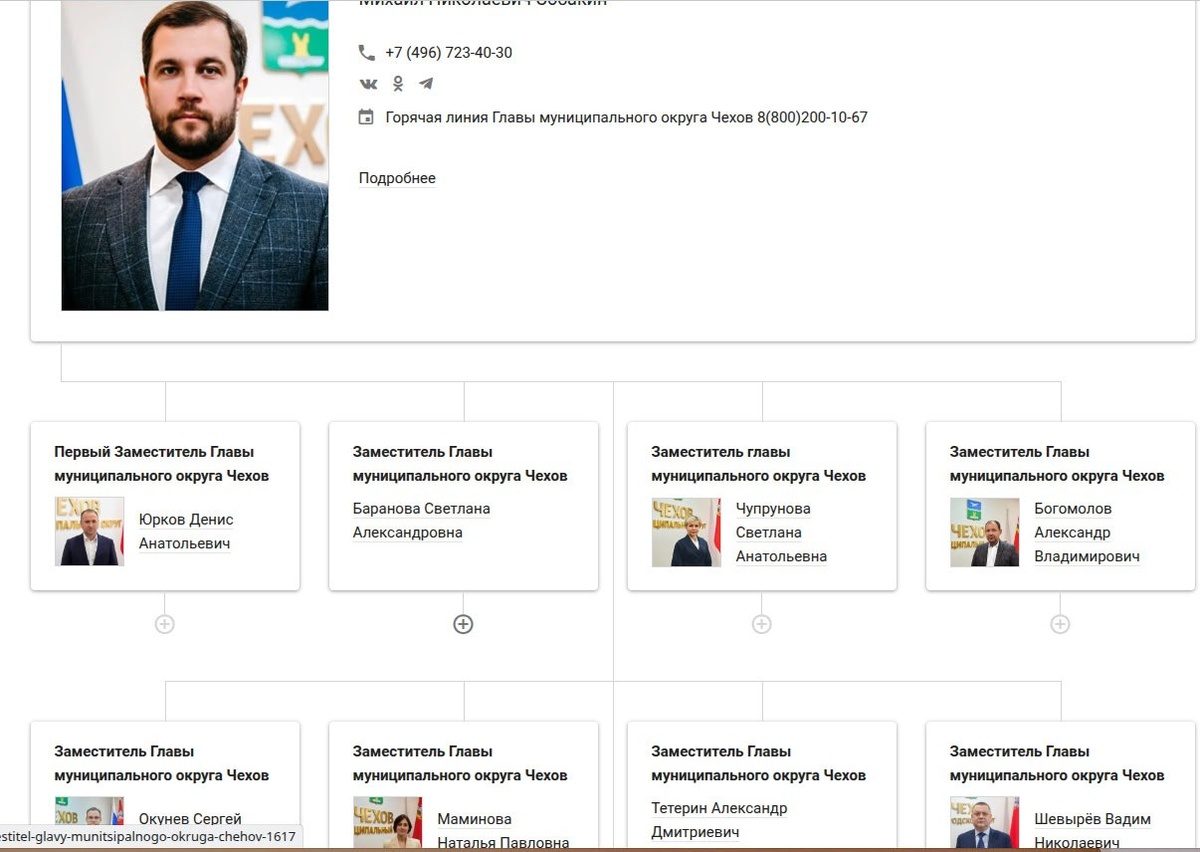The height and width of the screenshot is (852, 1200).
Task: Open Богомолов Александр Владимирович profile link
Action: coord(1087,533)
